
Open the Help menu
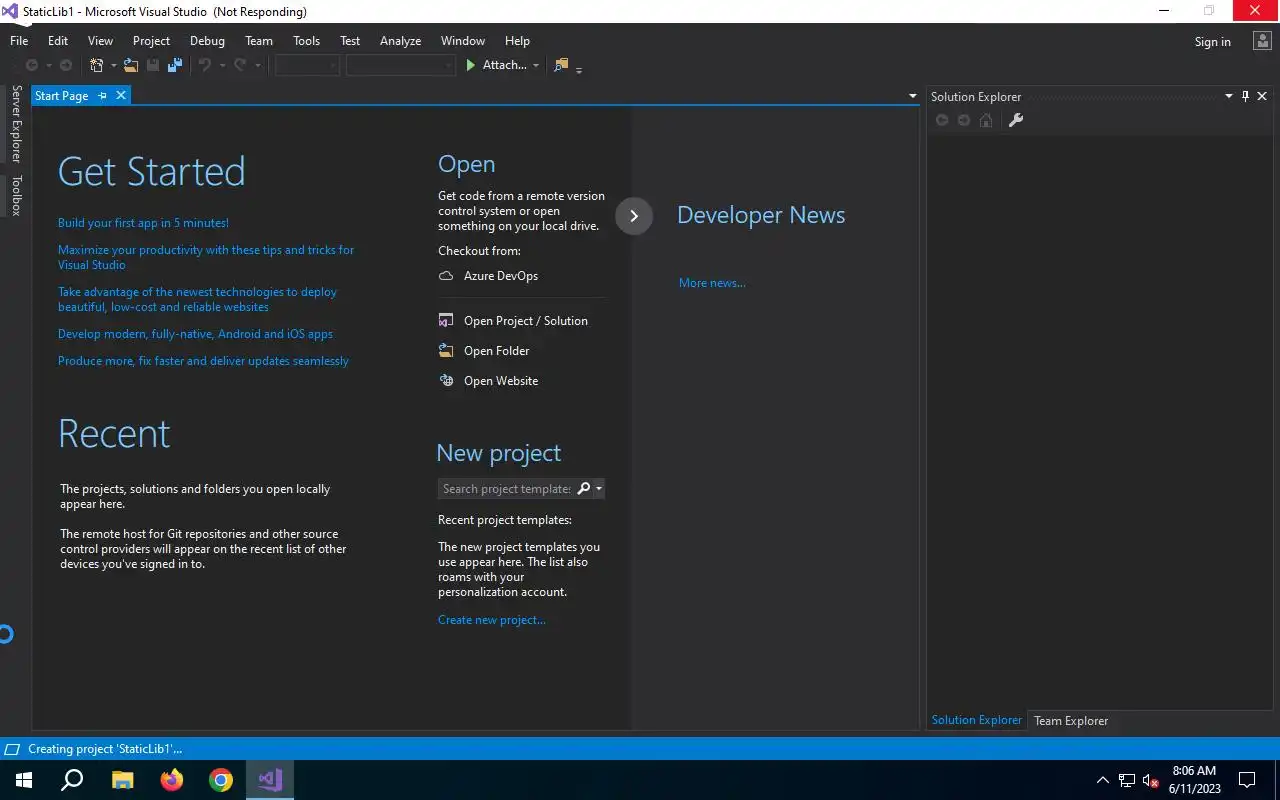(x=517, y=41)
